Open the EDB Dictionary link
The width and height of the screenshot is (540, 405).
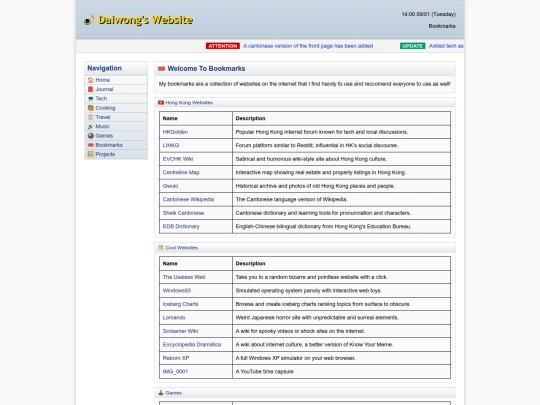(181, 226)
